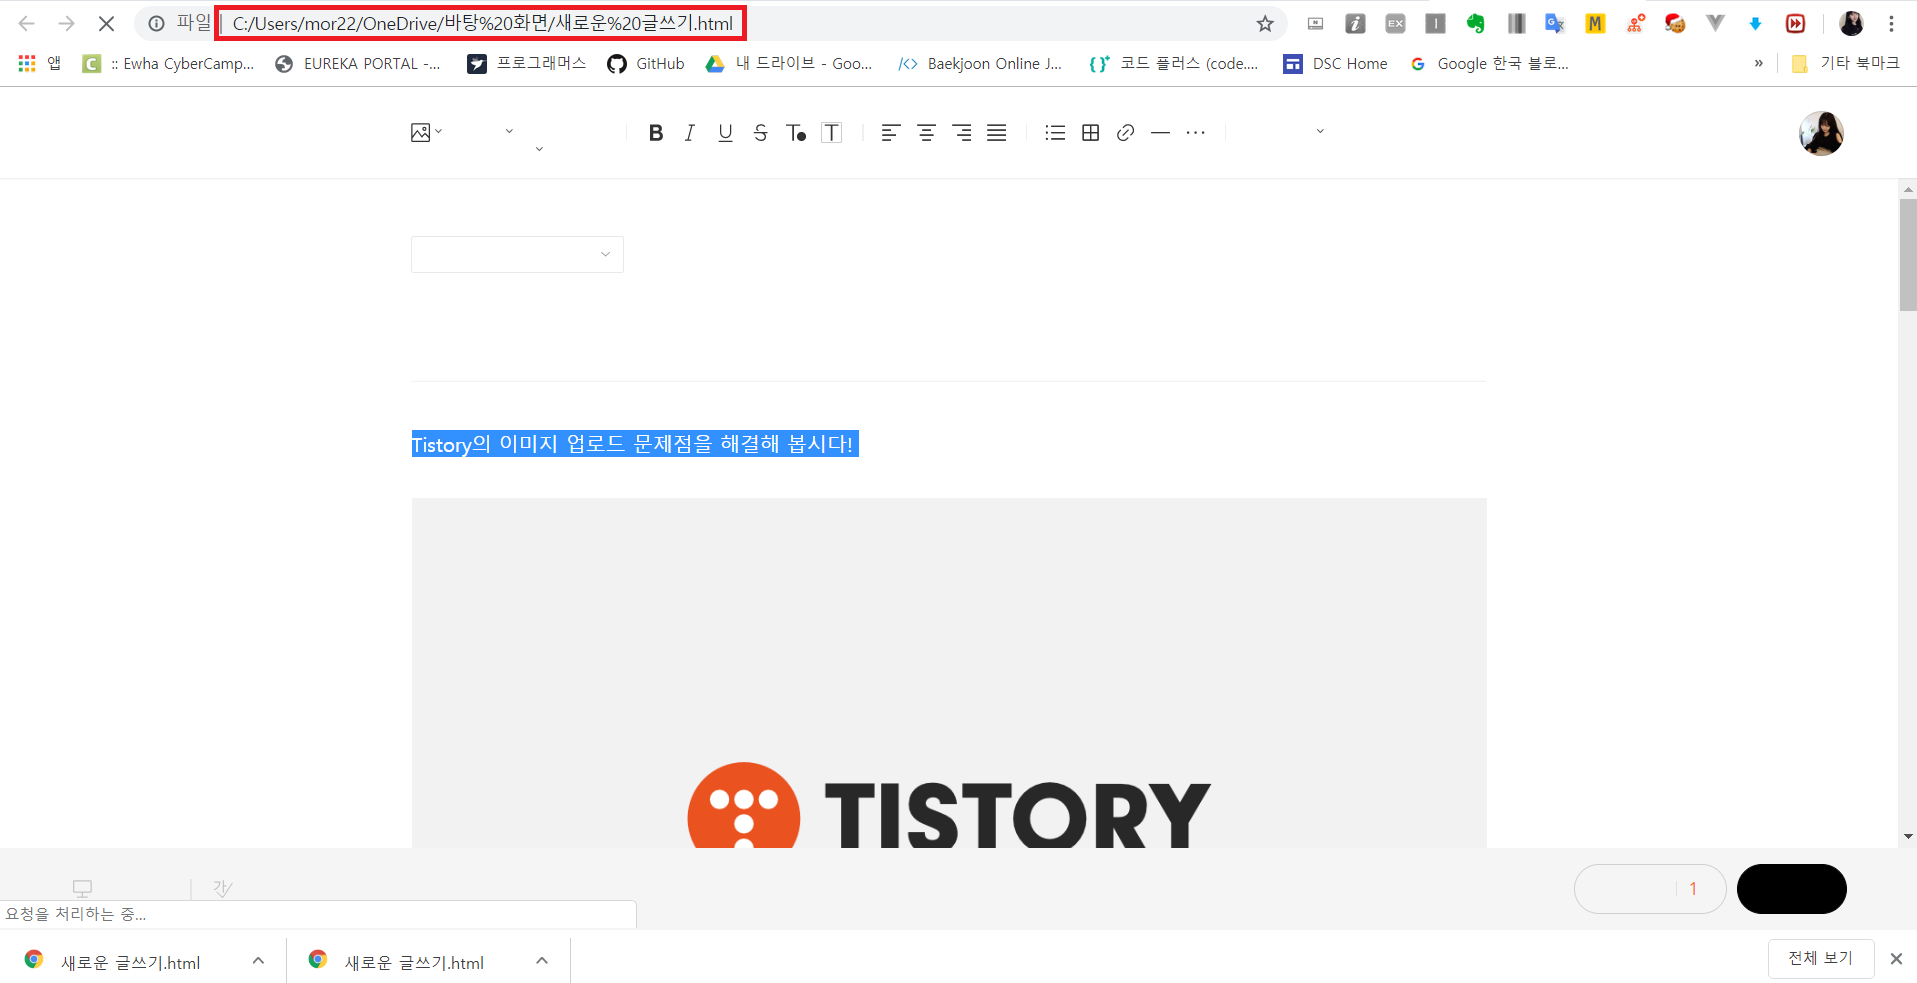Insert an image via the picture icon
The height and width of the screenshot is (983, 1917).
420,133
